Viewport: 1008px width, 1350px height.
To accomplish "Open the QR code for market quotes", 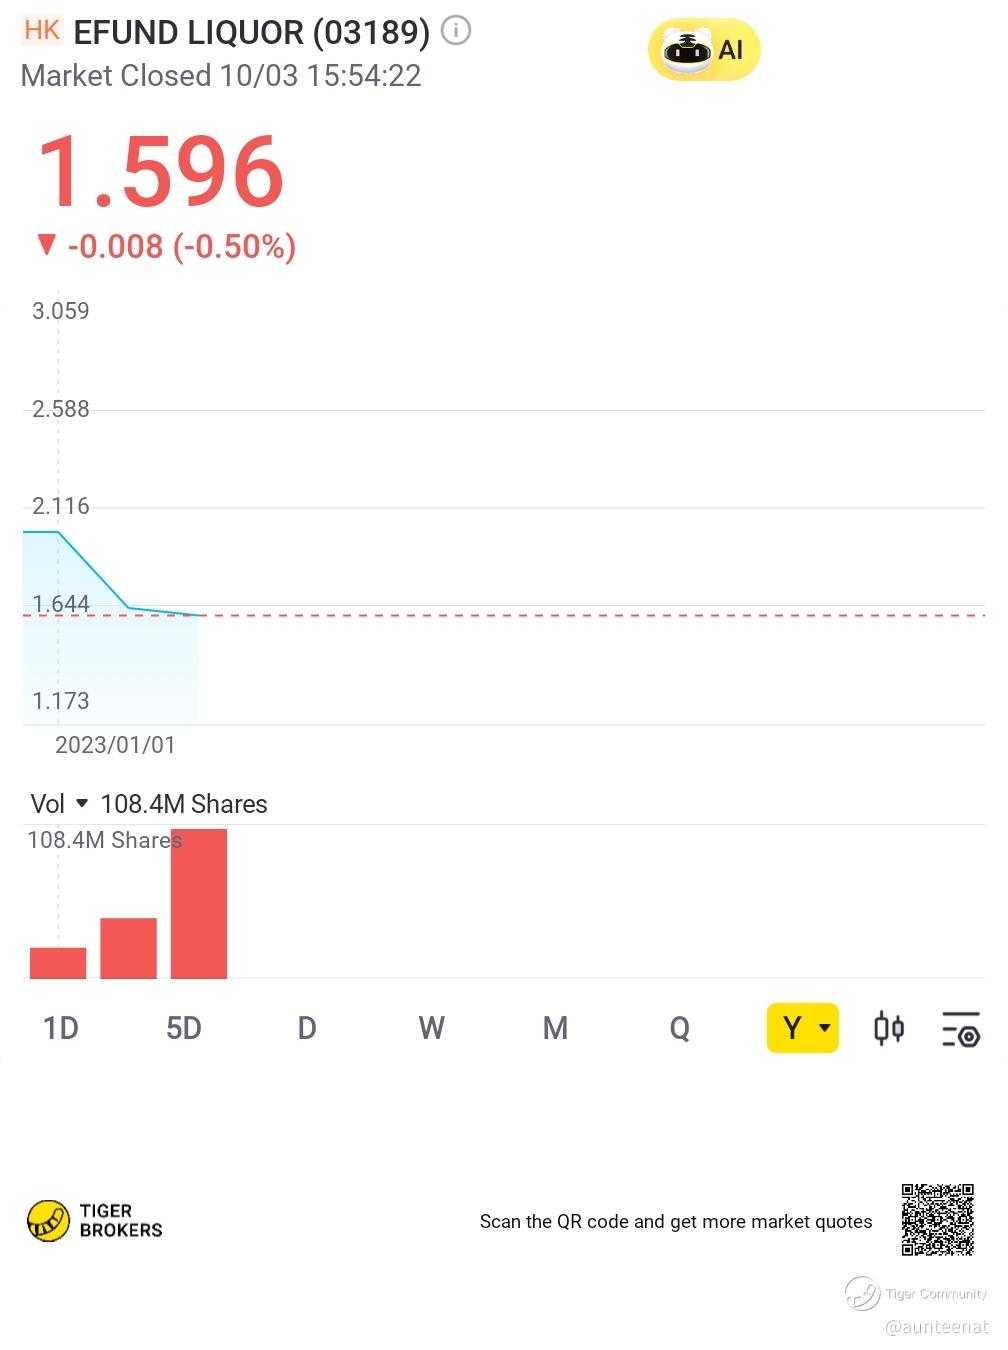I will click(937, 1219).
